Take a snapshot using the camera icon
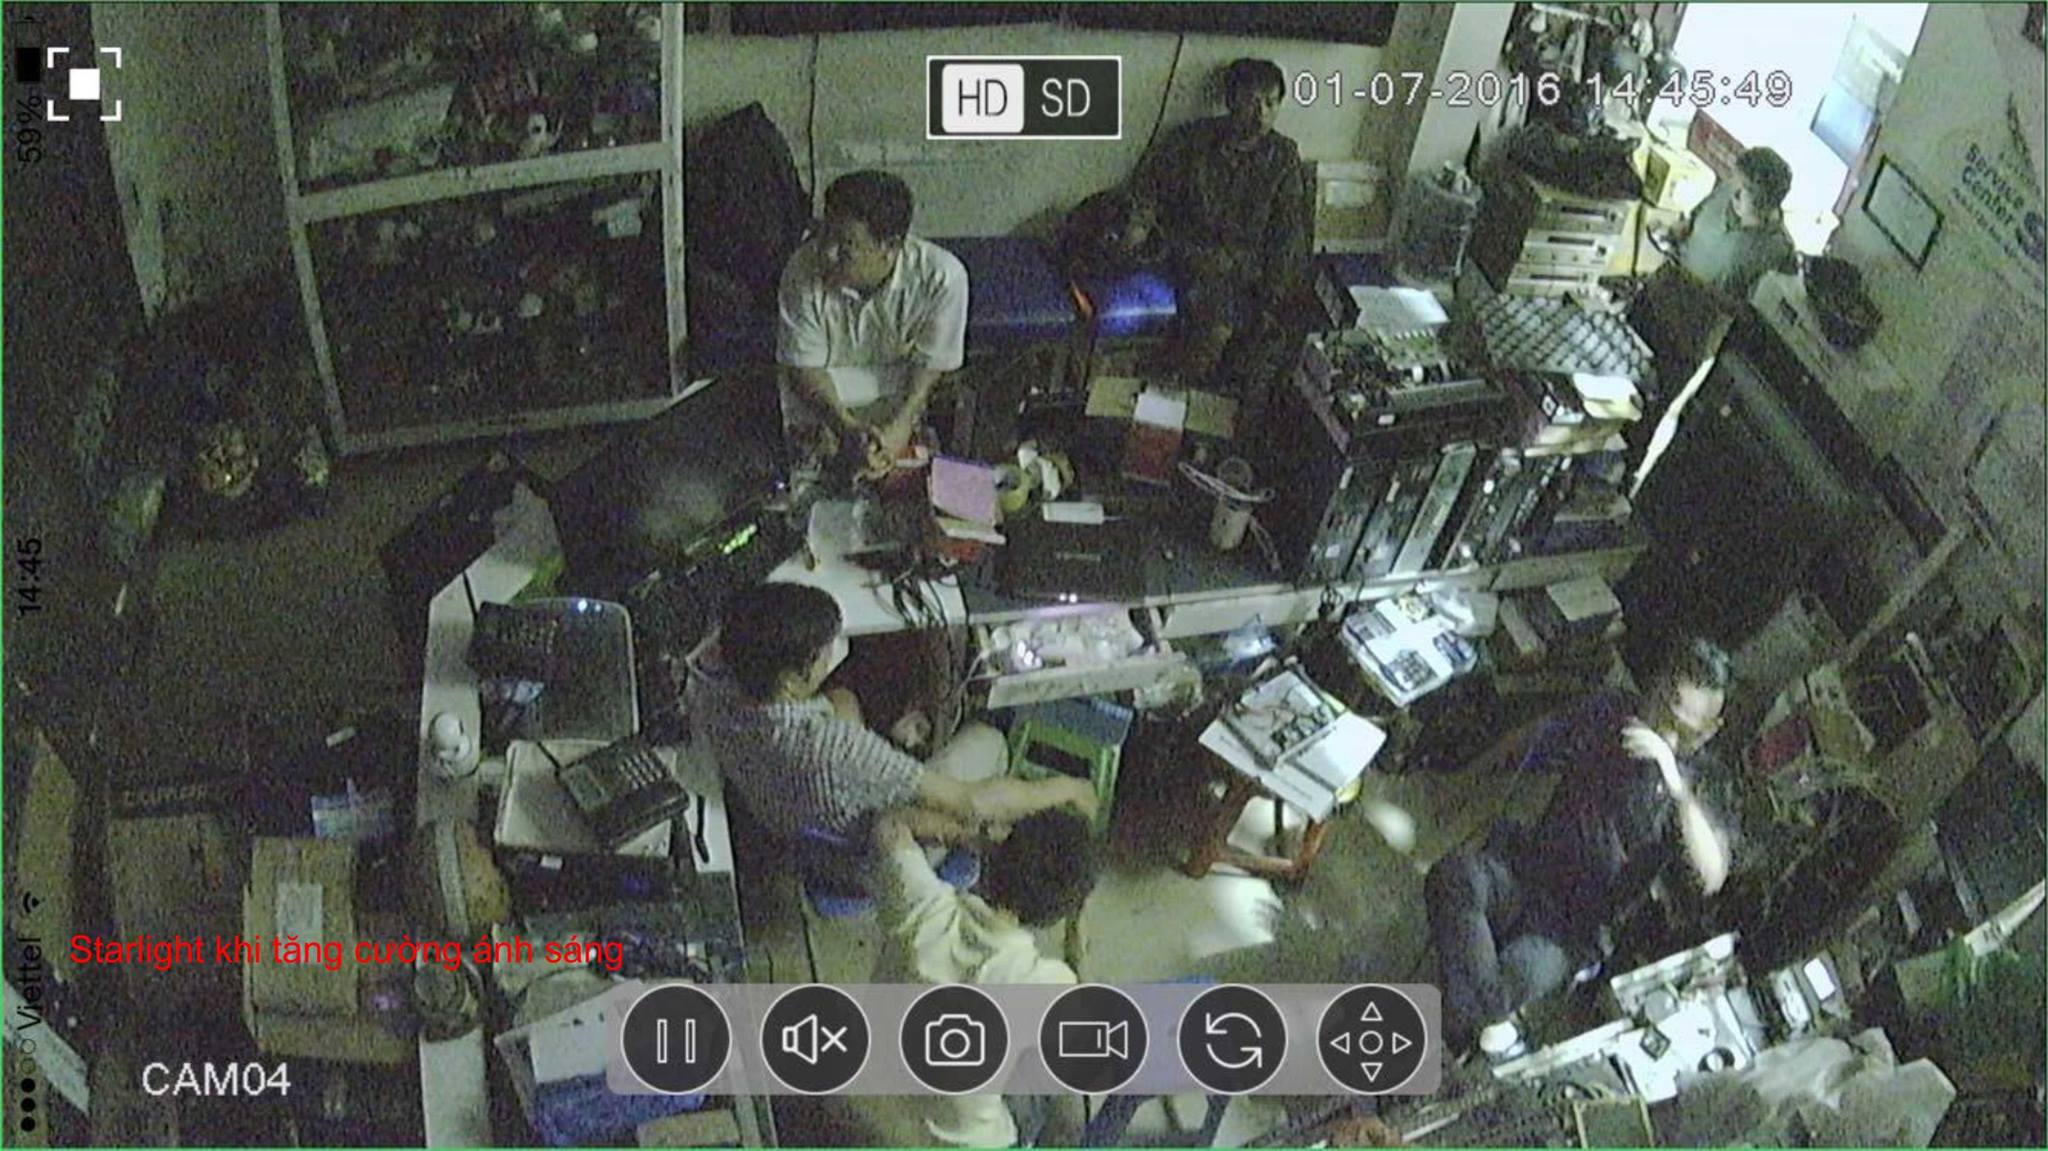This screenshot has height=1151, width=2048. click(953, 1040)
